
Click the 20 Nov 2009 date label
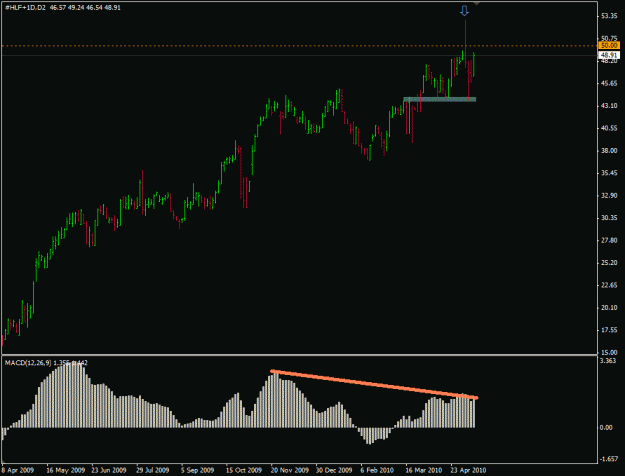point(290,470)
